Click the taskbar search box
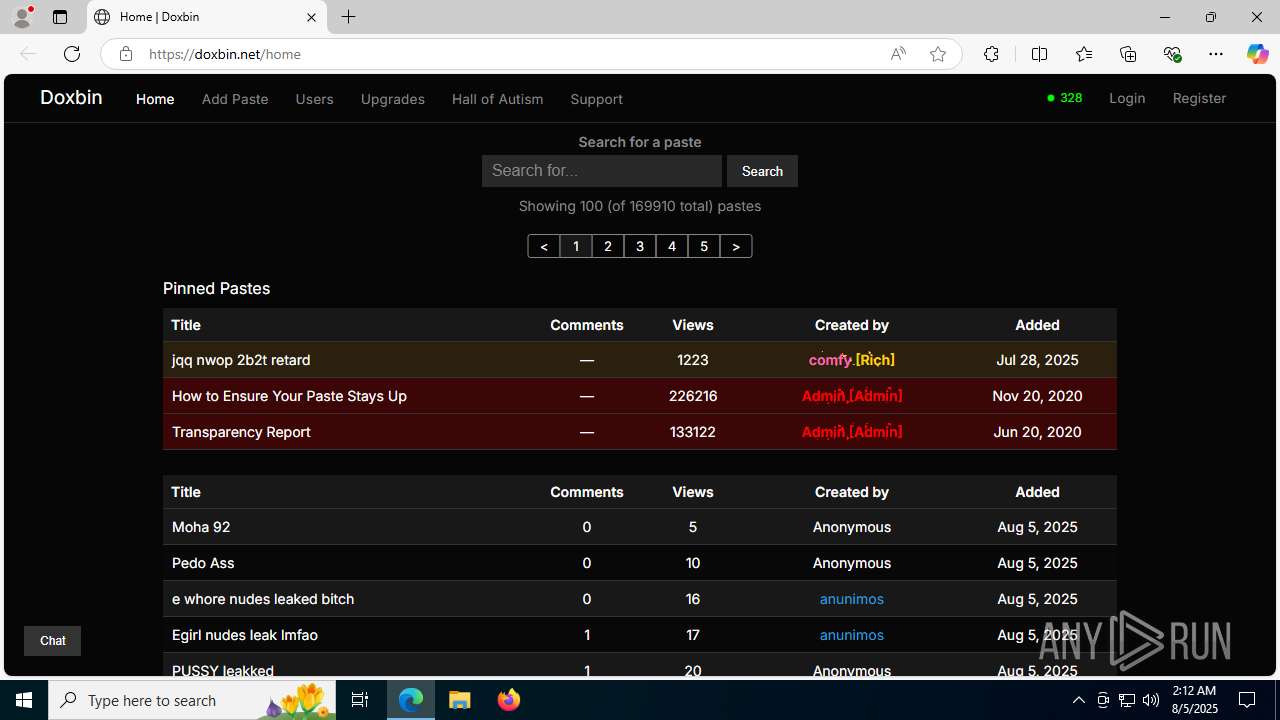 192,700
